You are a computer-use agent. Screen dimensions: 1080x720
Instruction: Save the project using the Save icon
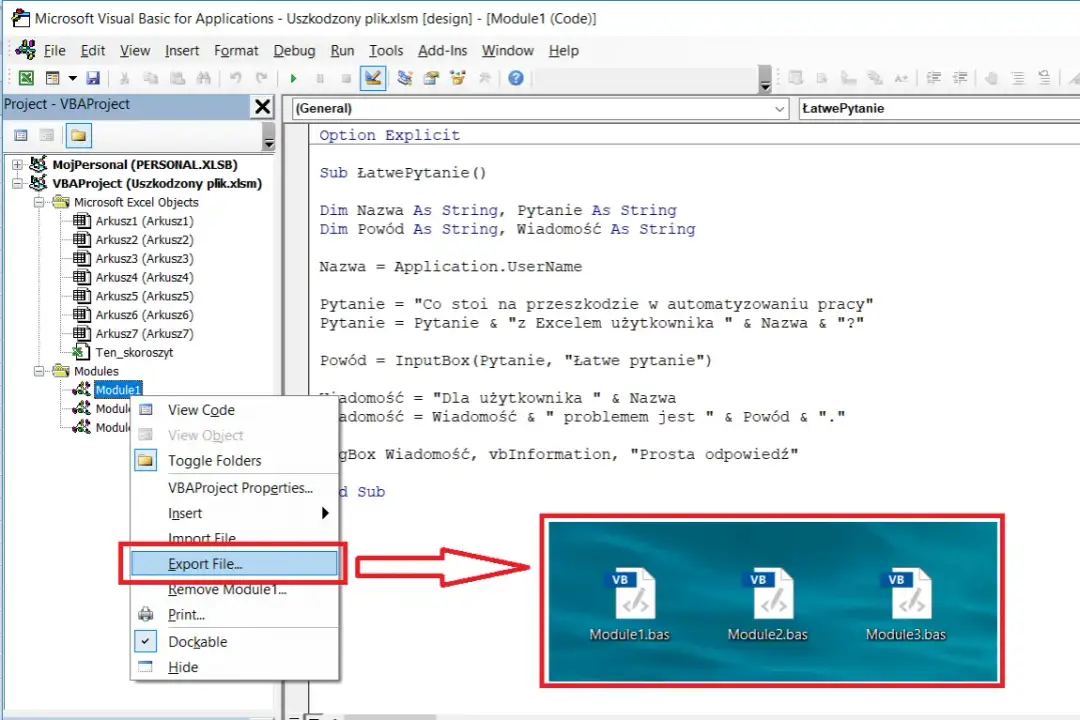coord(93,77)
